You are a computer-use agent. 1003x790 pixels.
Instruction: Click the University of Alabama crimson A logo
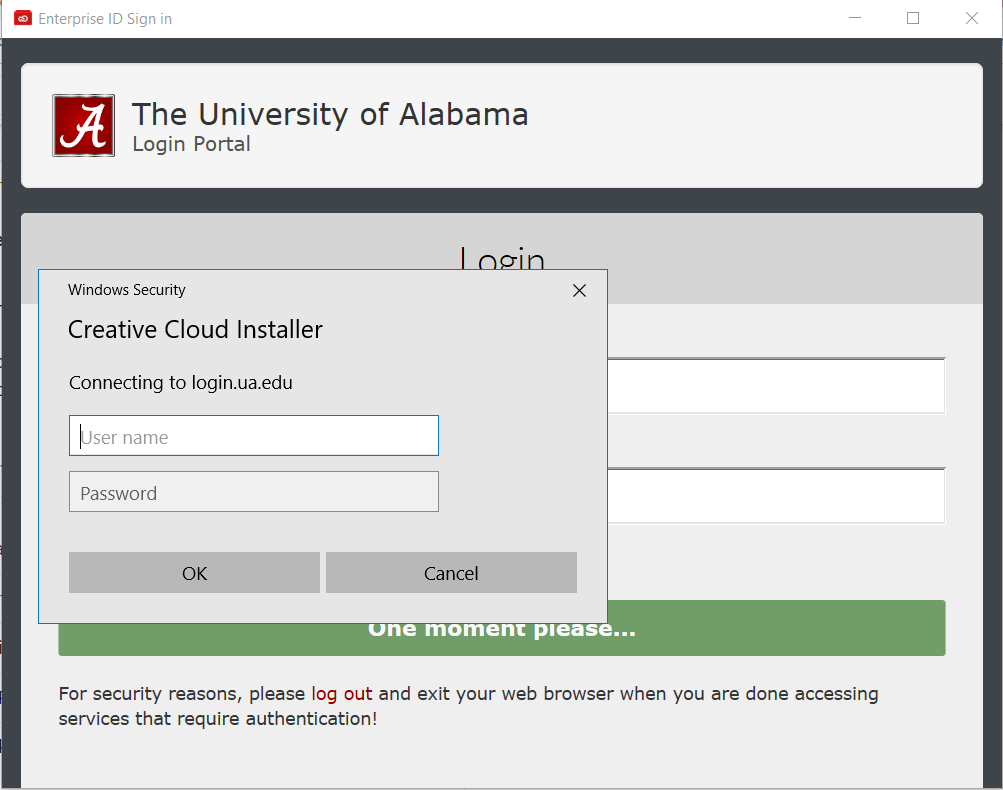pos(84,125)
